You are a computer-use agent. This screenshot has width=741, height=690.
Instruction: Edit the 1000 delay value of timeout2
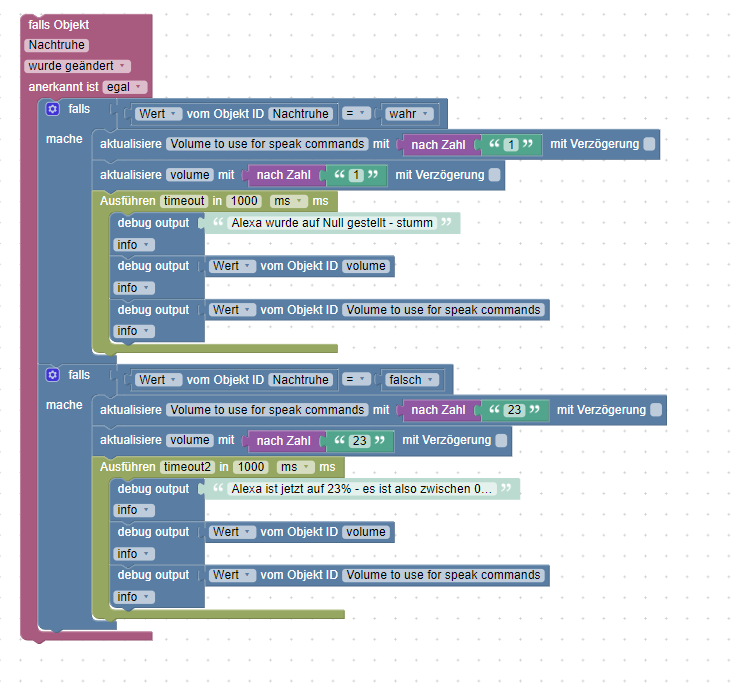250,467
